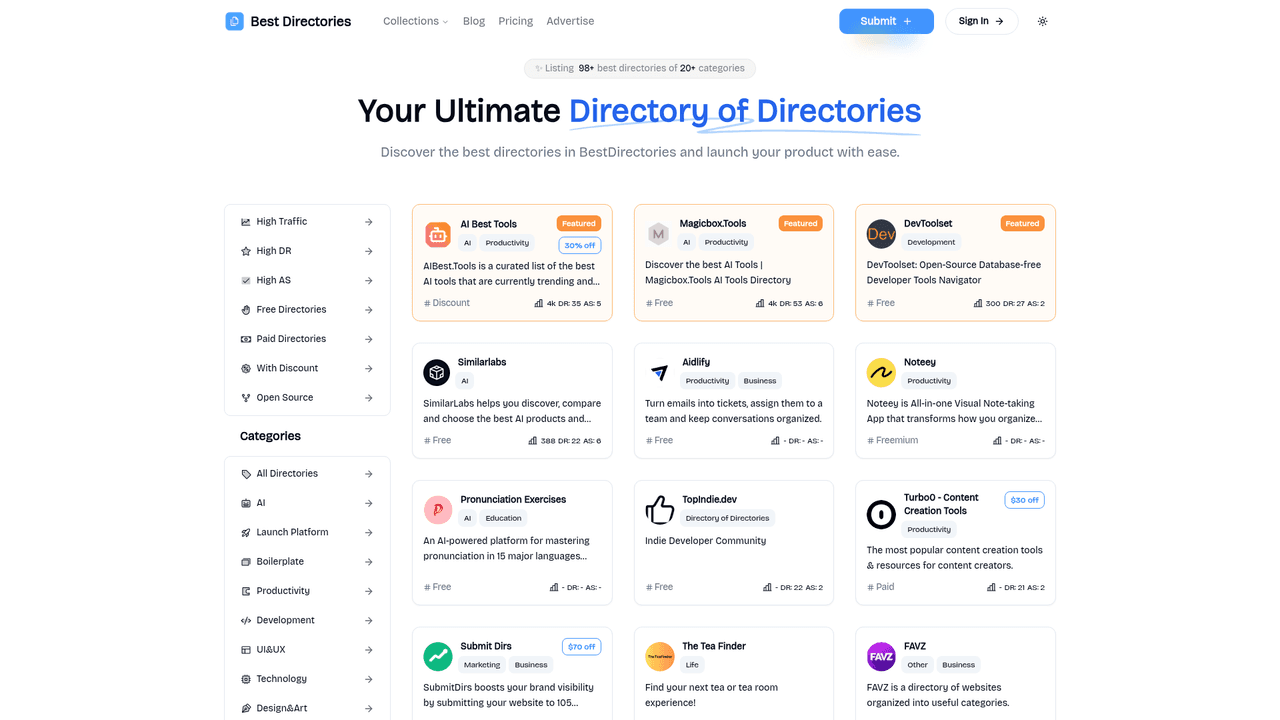Click the money icon beside Paid Directories

click(x=246, y=339)
